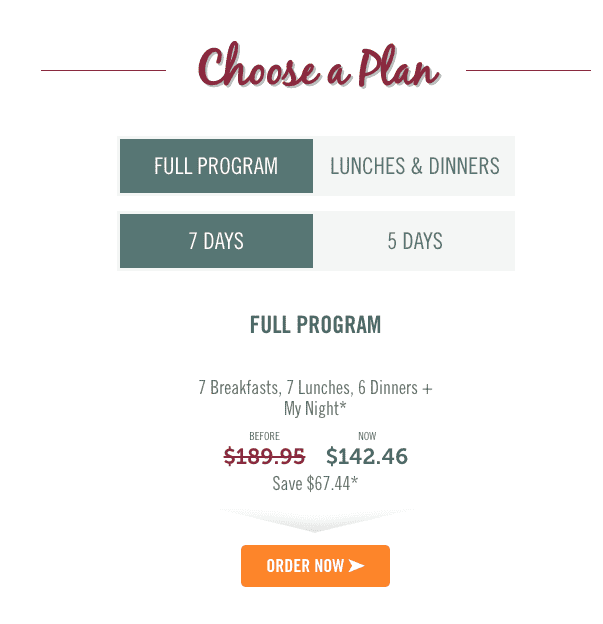This screenshot has height=624, width=603.
Task: Choose the 7 Days option
Action: [x=216, y=241]
